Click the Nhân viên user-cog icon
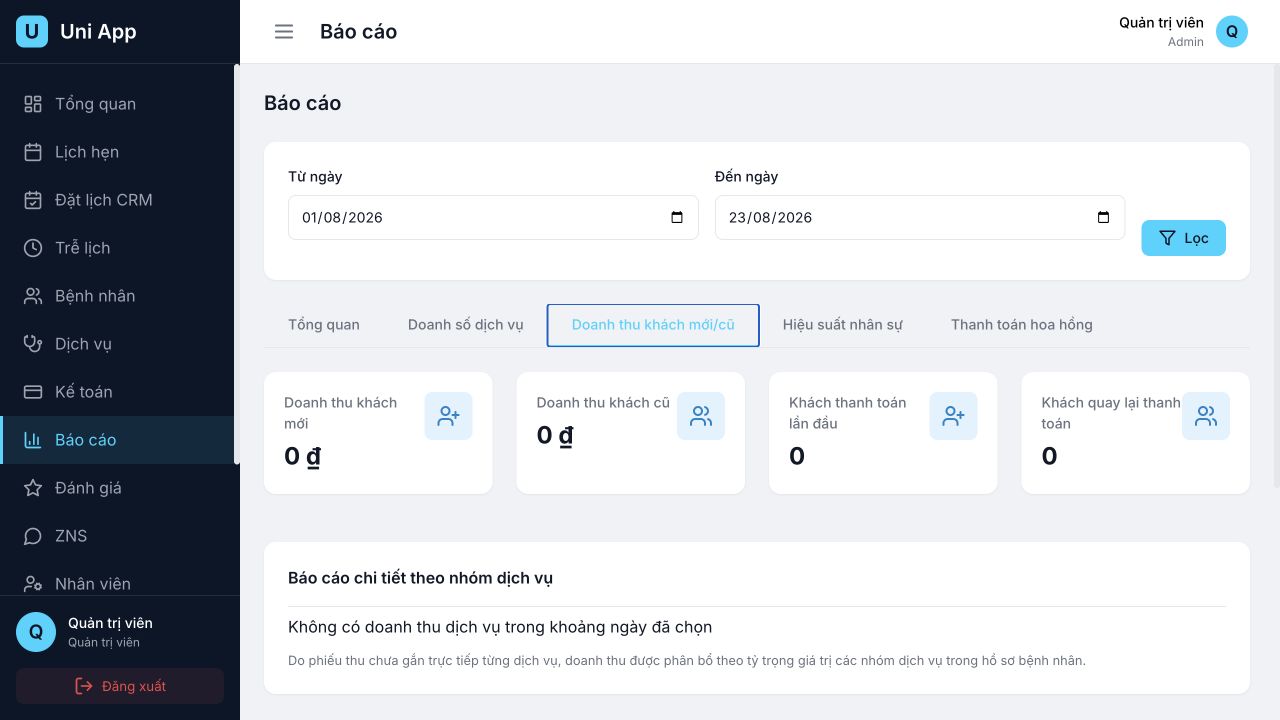1280x720 pixels. coord(33,584)
